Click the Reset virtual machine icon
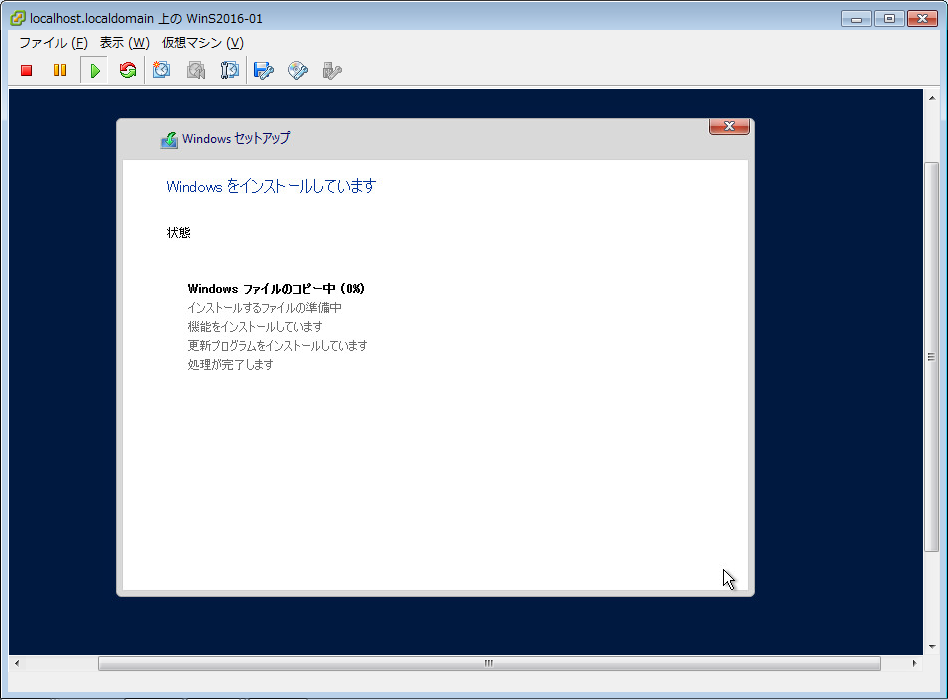This screenshot has height=700, width=948. (128, 71)
